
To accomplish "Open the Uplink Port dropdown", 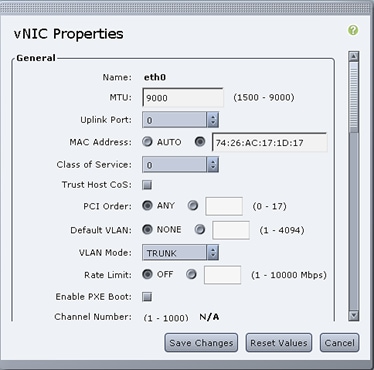I will [x=180, y=120].
